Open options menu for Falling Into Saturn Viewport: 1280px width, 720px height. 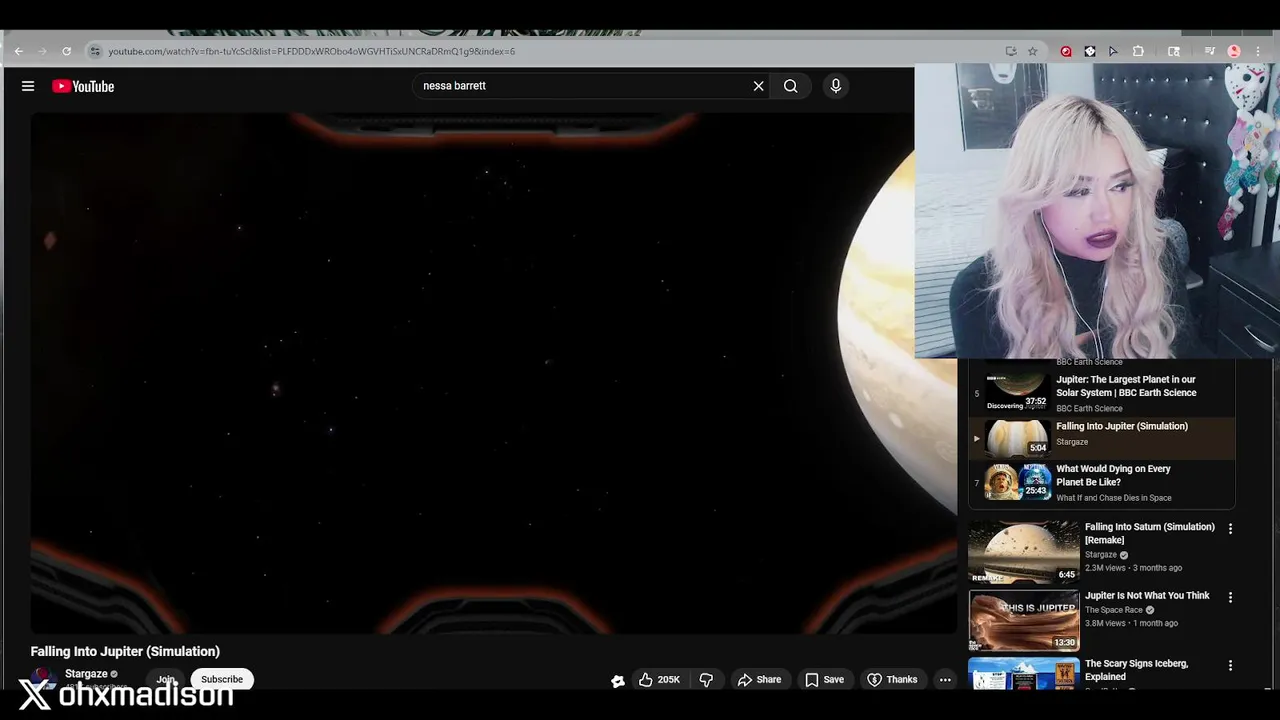pos(1230,528)
